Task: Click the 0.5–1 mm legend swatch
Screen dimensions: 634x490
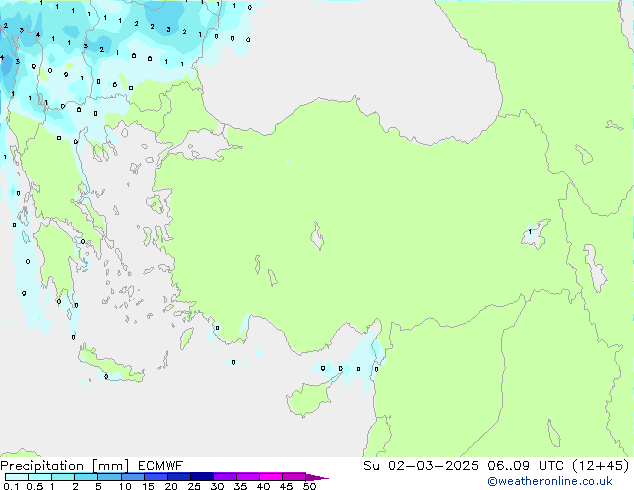Action: click(40, 477)
